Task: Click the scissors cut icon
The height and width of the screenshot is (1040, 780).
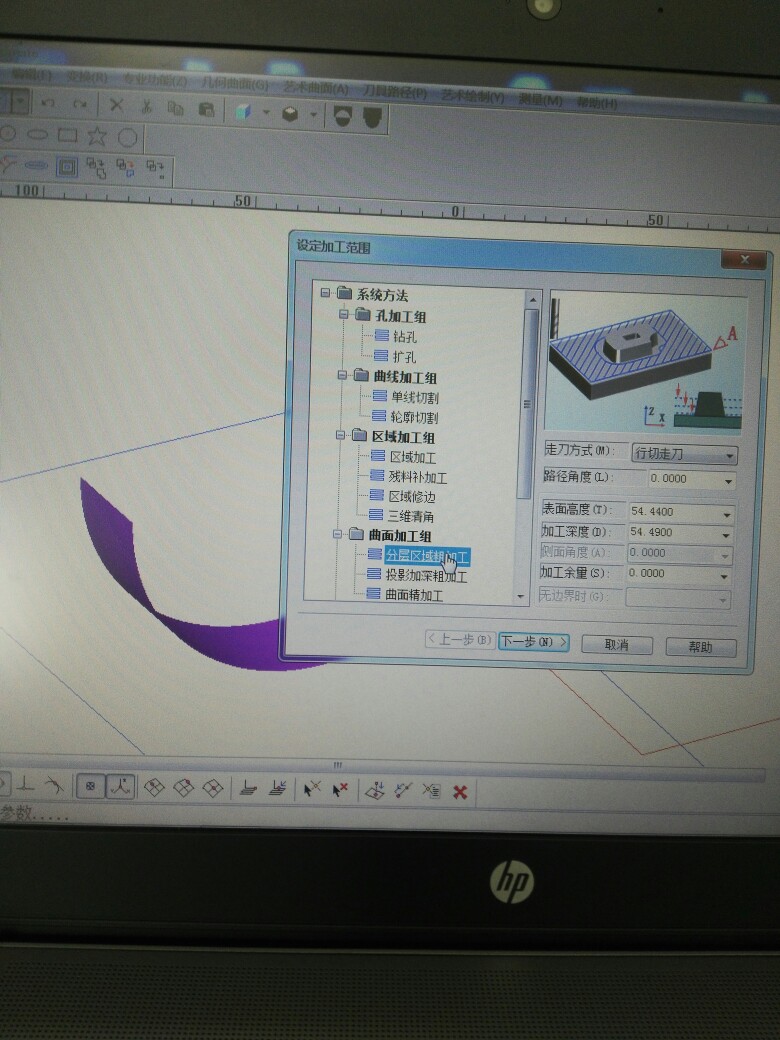Action: pos(147,106)
